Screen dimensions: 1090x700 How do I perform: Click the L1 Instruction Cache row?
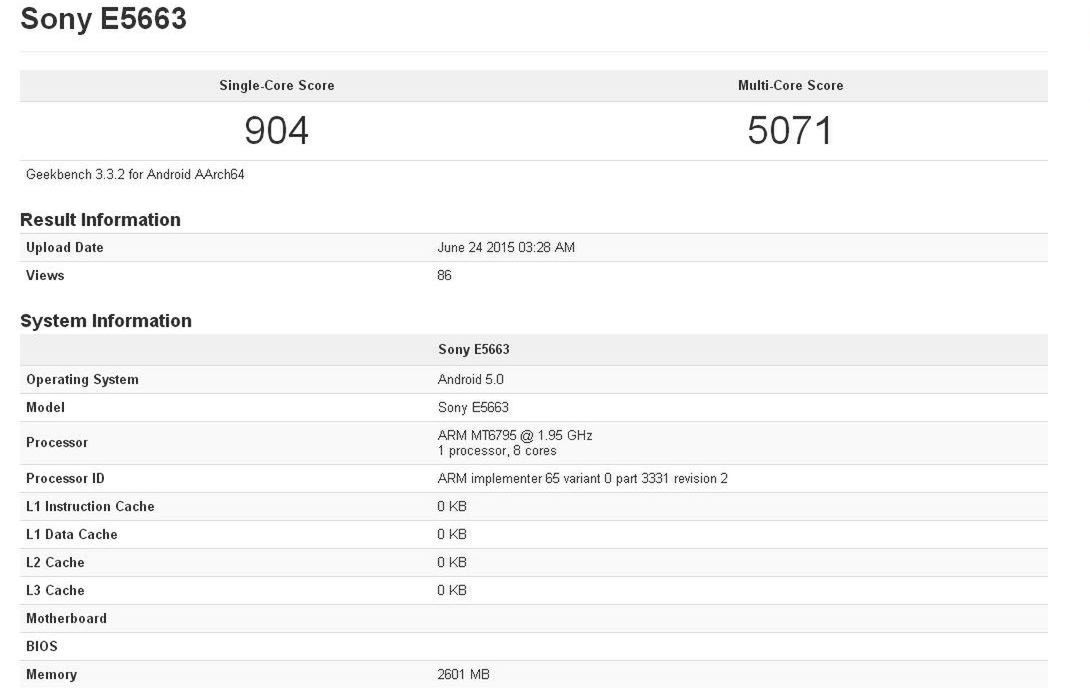(x=90, y=506)
